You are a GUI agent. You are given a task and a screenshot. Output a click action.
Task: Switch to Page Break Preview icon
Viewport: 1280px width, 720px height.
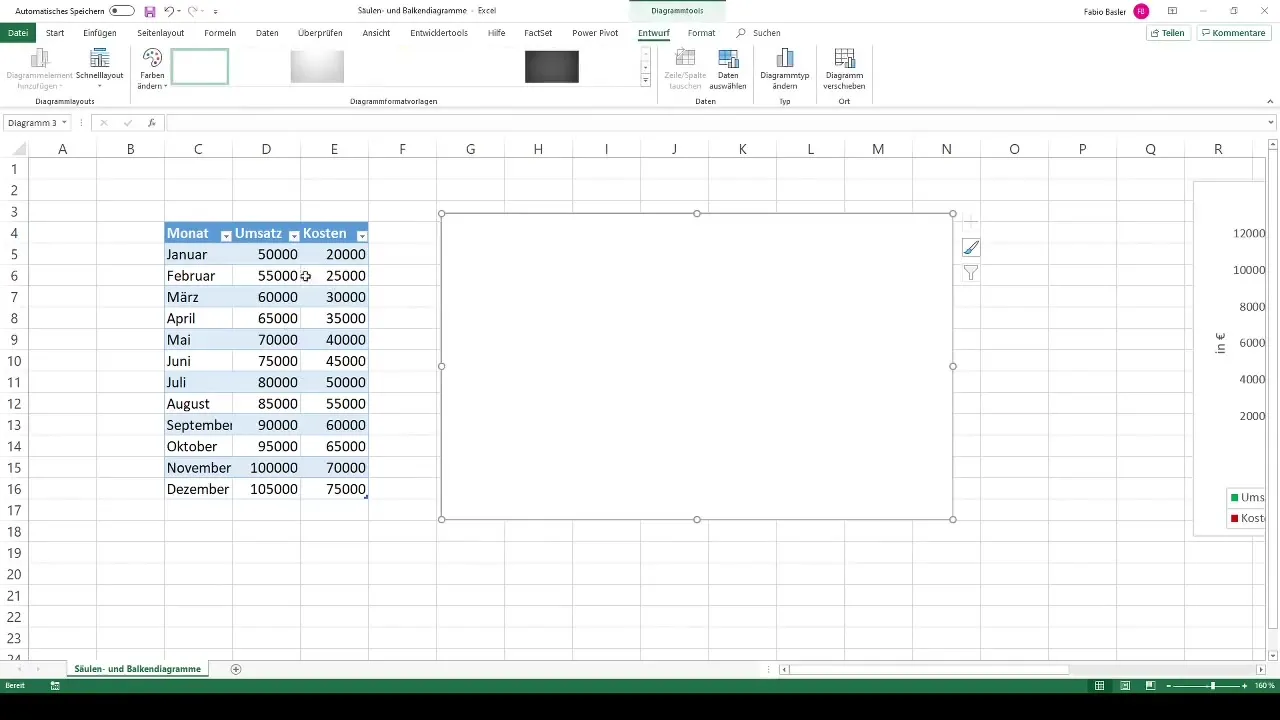coord(1150,686)
